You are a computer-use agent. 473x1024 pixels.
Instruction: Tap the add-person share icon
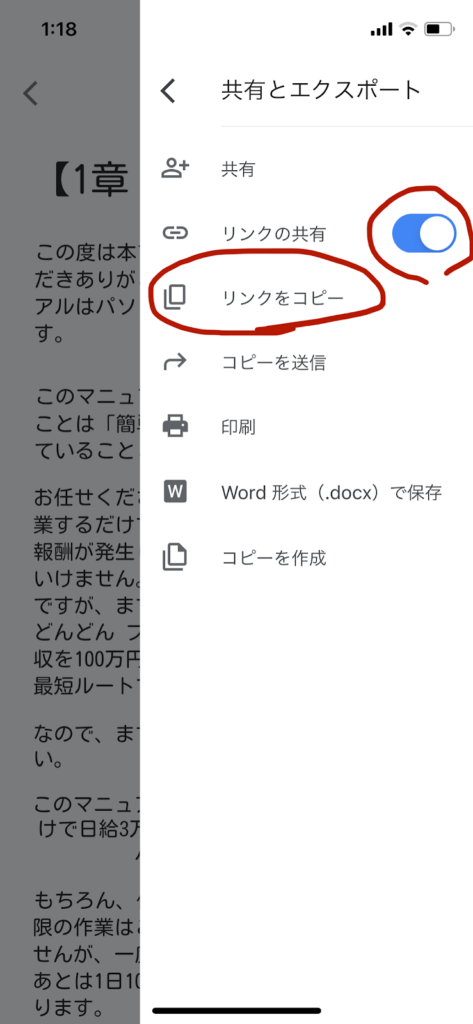pos(174,169)
